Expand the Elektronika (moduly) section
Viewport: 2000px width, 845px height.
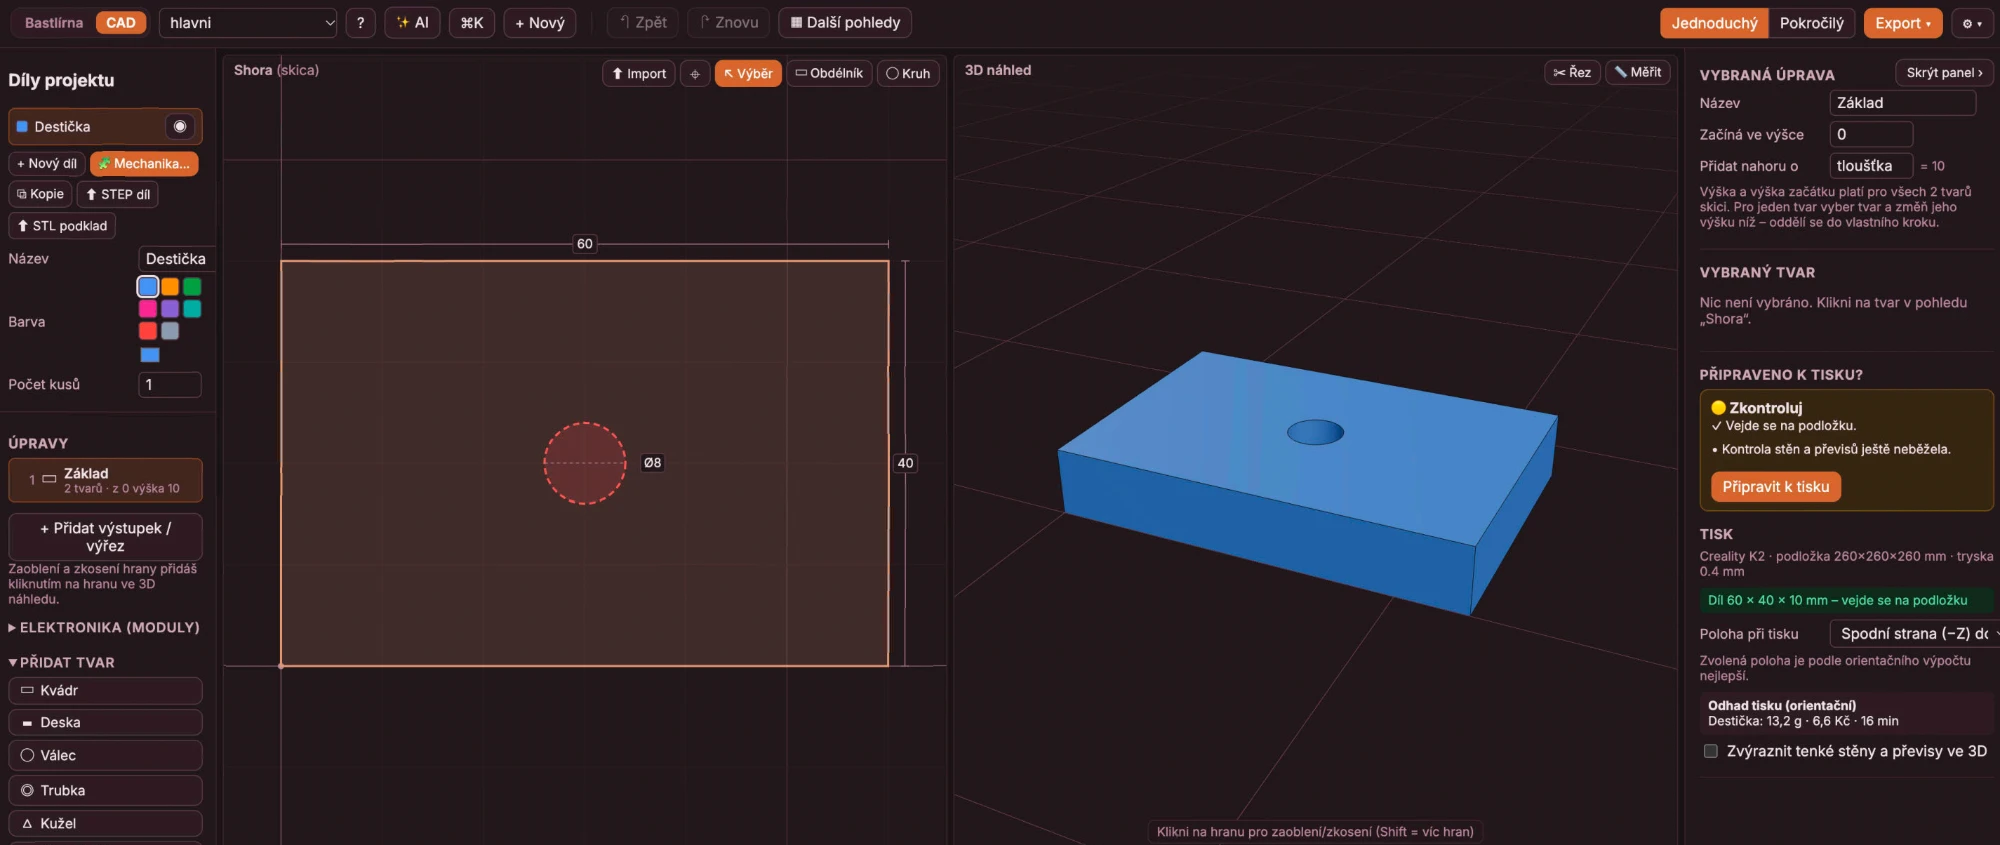pyautogui.click(x=104, y=628)
